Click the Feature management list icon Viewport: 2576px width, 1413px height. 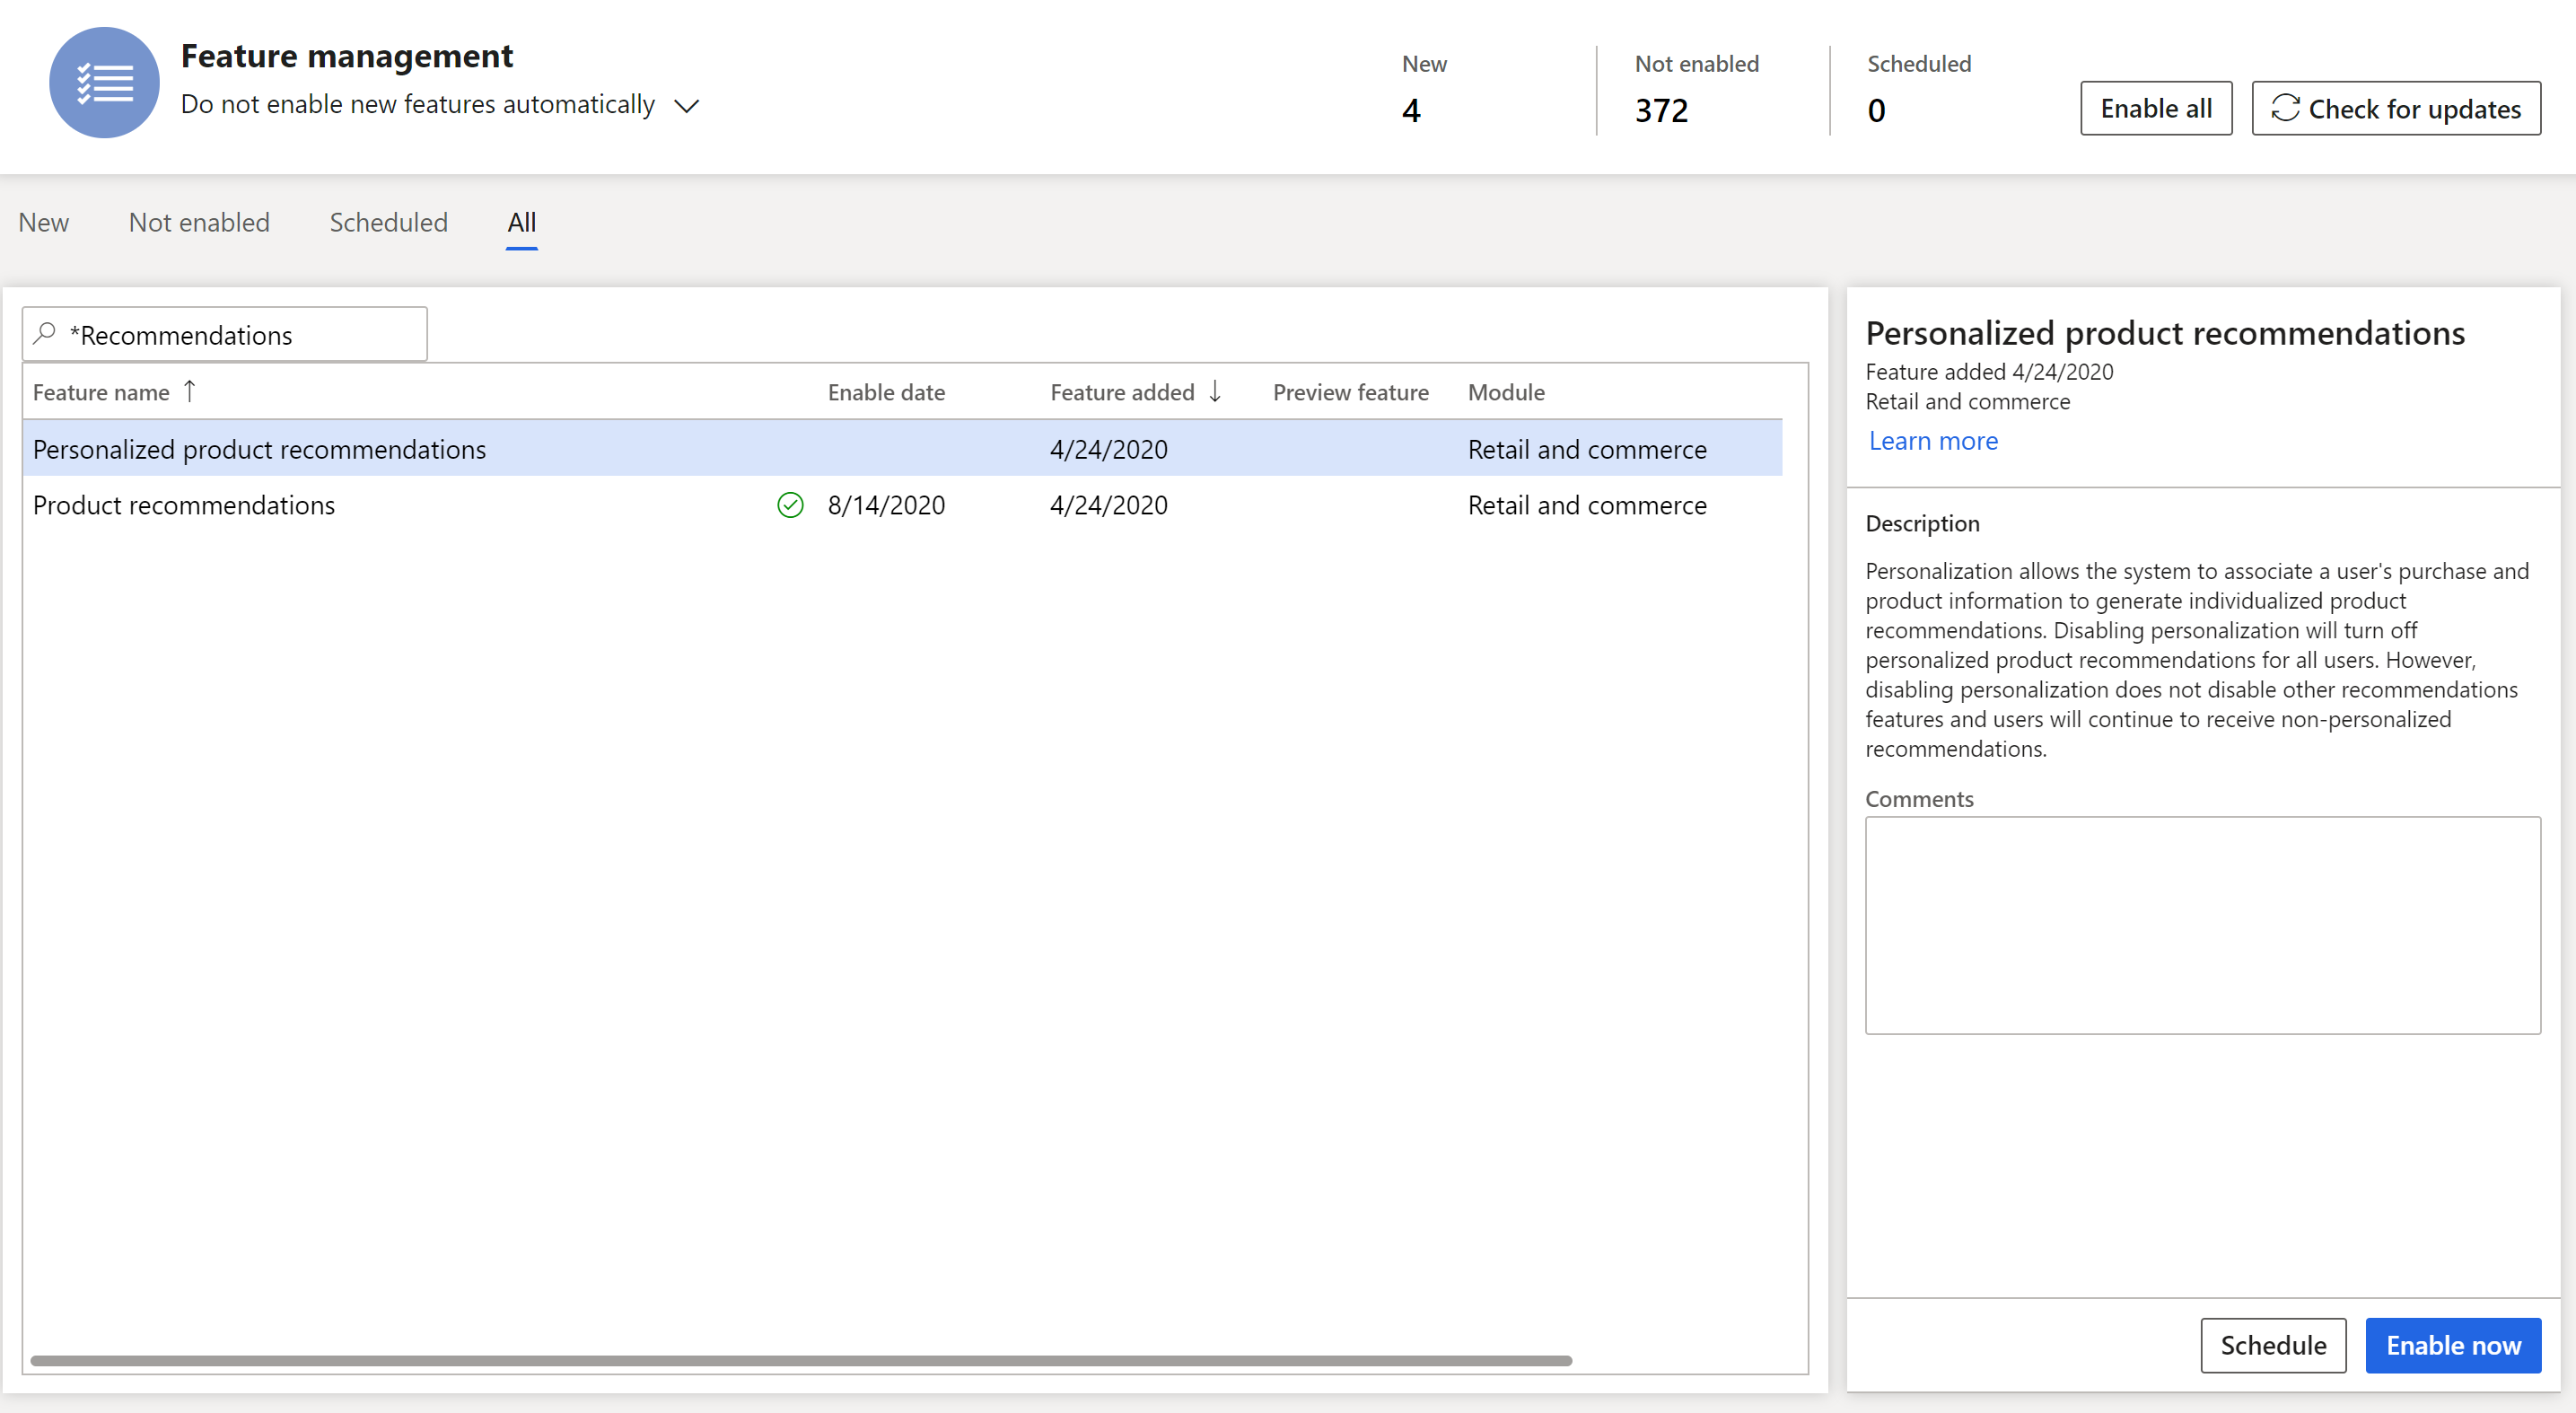pos(102,83)
